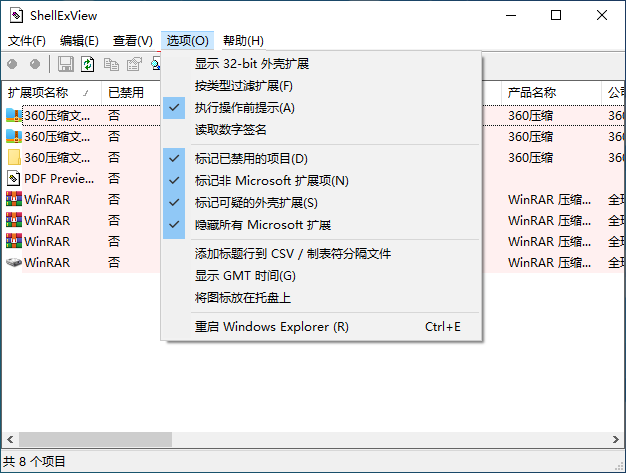Open the 查看(V) menu
The height and width of the screenshot is (473, 626).
133,40
